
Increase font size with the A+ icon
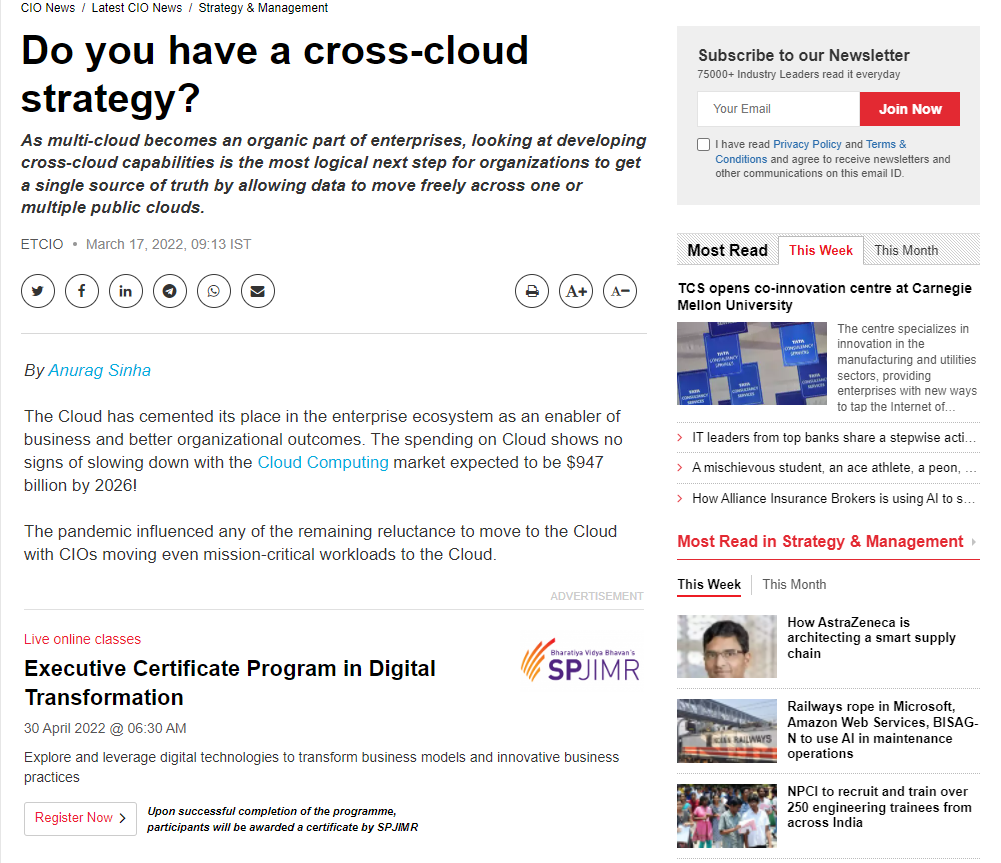pos(575,290)
